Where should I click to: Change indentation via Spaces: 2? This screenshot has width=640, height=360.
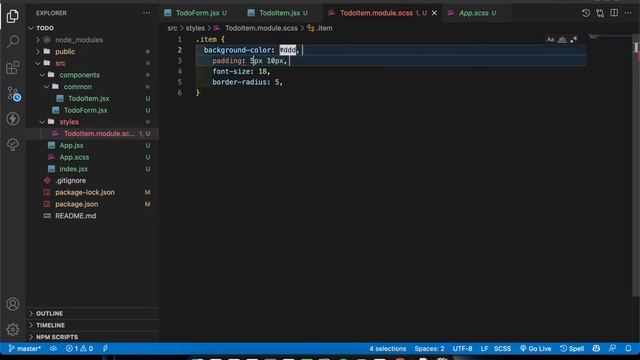coord(429,349)
